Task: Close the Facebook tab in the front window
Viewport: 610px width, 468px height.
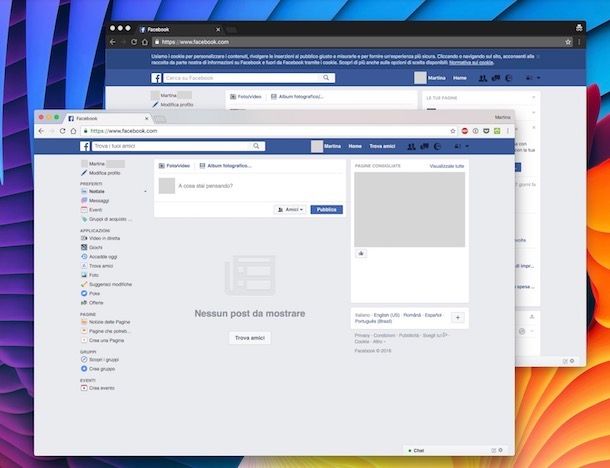Action: [147, 118]
